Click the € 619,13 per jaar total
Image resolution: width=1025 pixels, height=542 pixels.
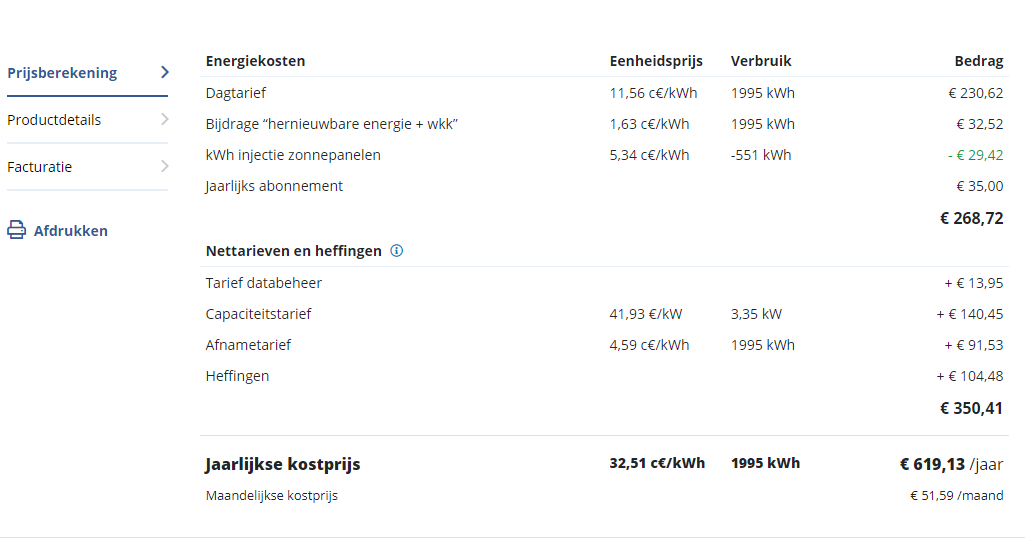pyautogui.click(x=951, y=464)
